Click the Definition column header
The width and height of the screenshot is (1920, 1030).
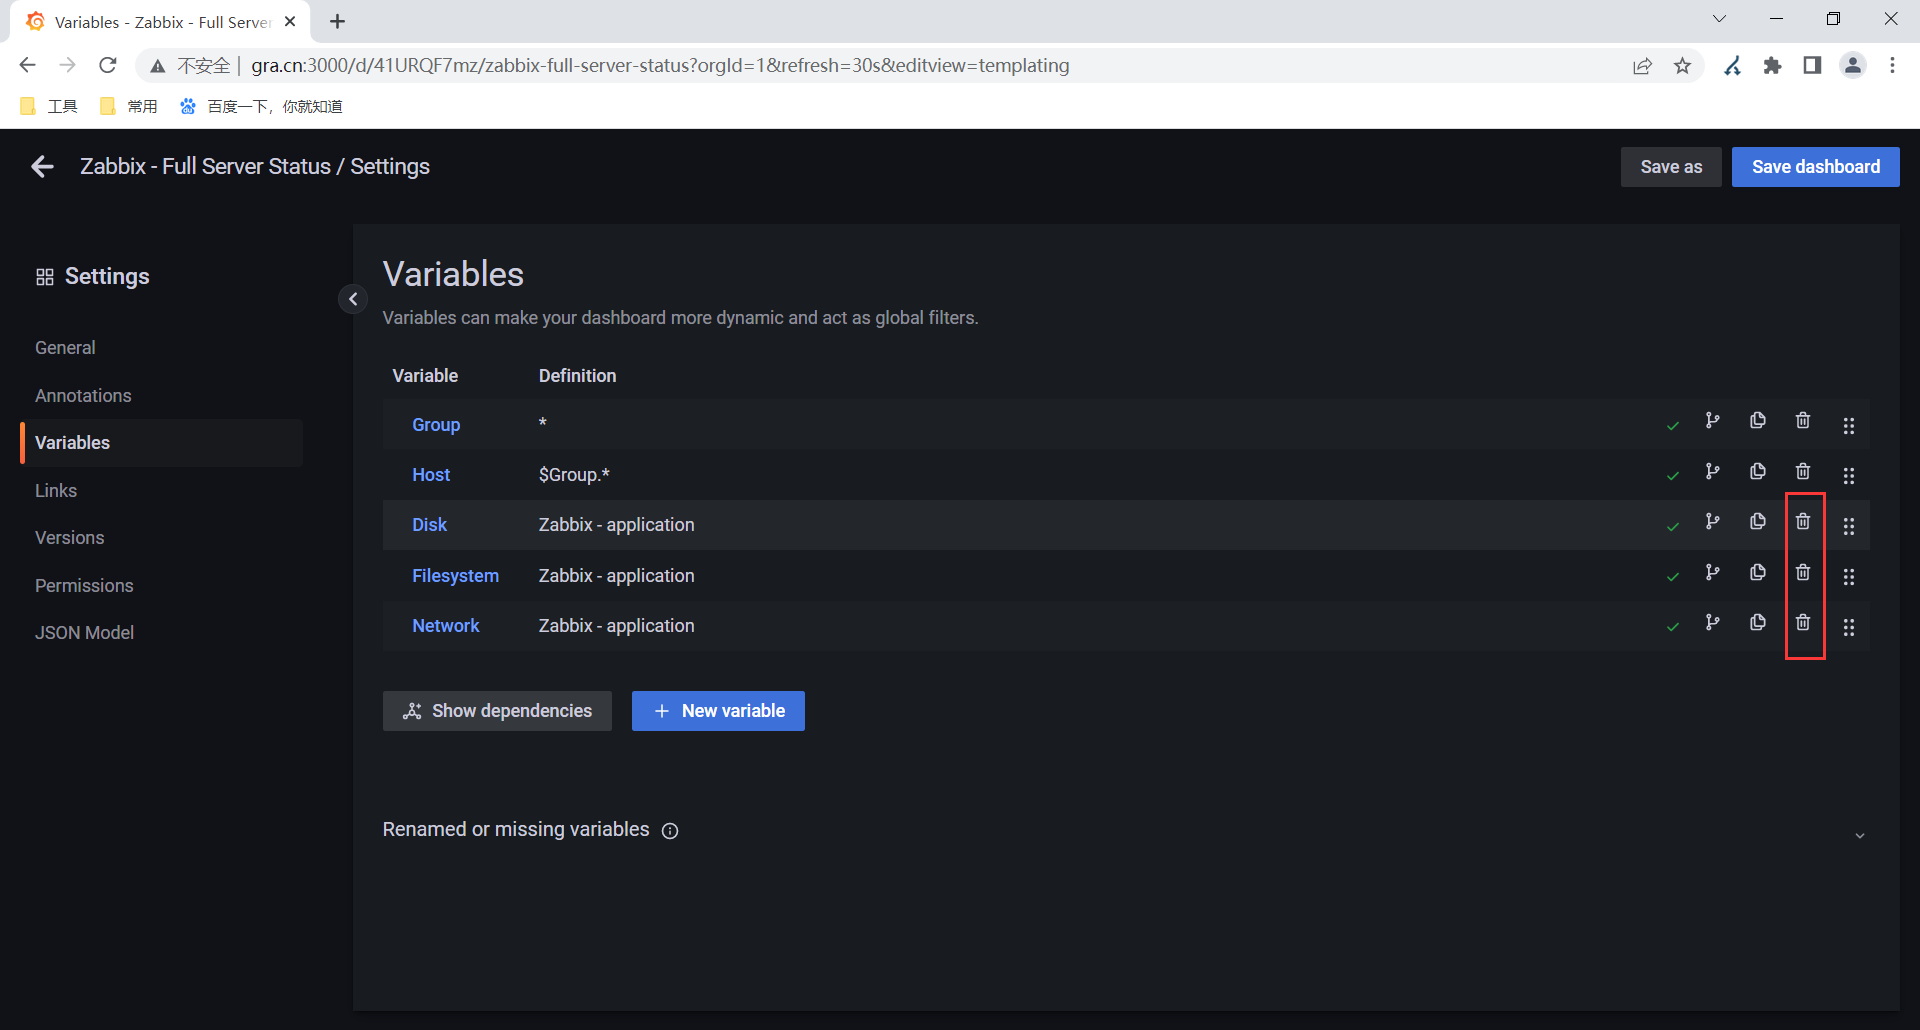click(577, 376)
